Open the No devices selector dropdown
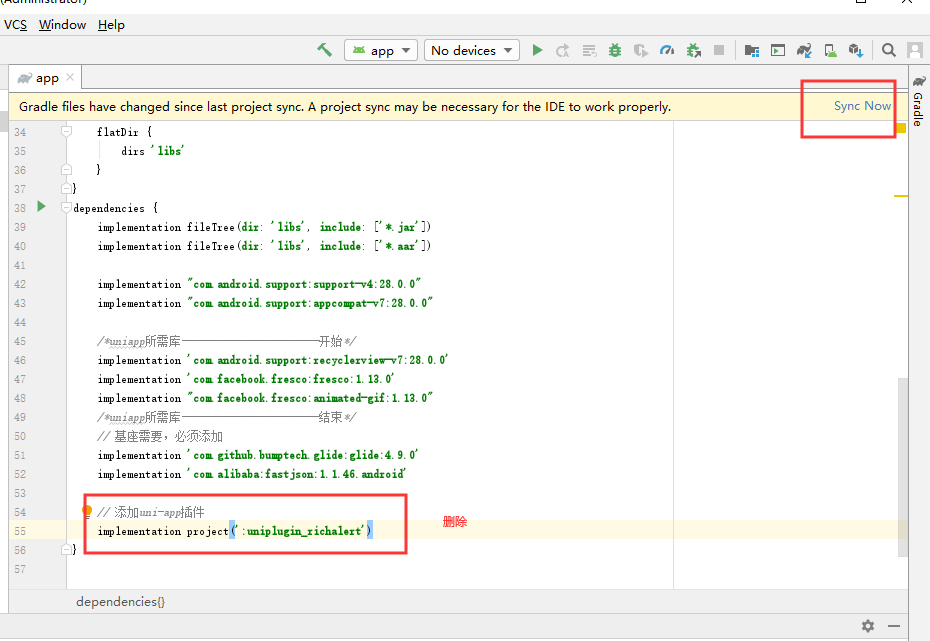Image resolution: width=930 pixels, height=641 pixels. [472, 50]
